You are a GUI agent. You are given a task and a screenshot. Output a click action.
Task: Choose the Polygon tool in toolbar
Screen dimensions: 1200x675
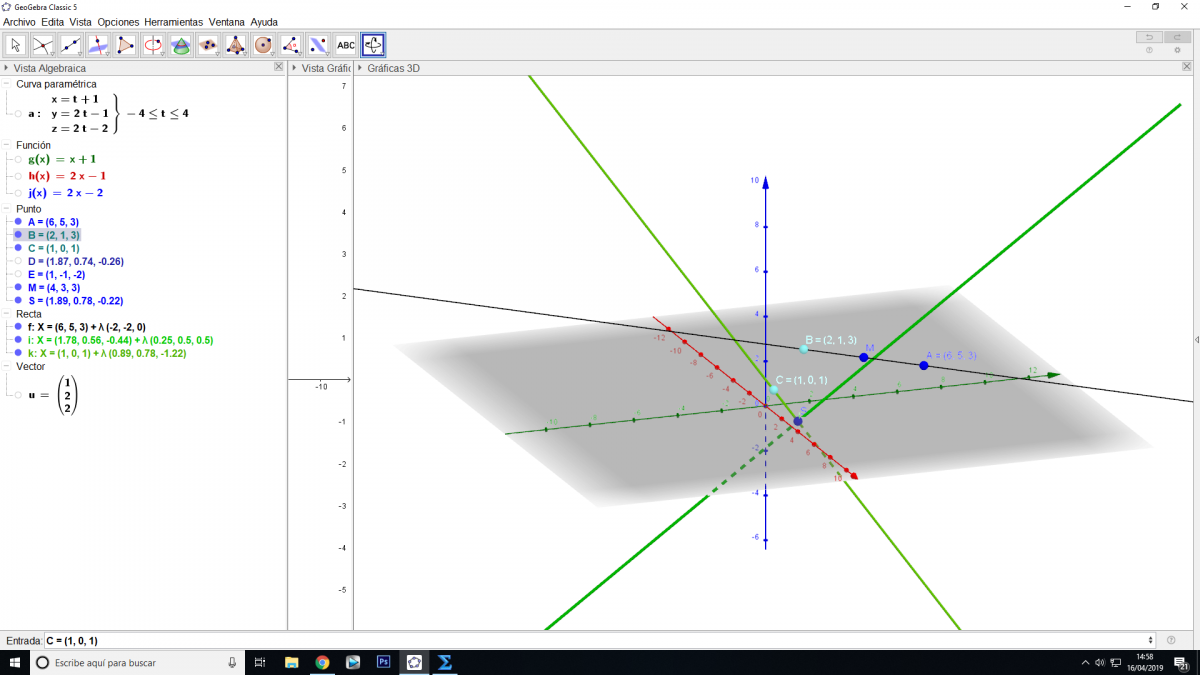(126, 45)
